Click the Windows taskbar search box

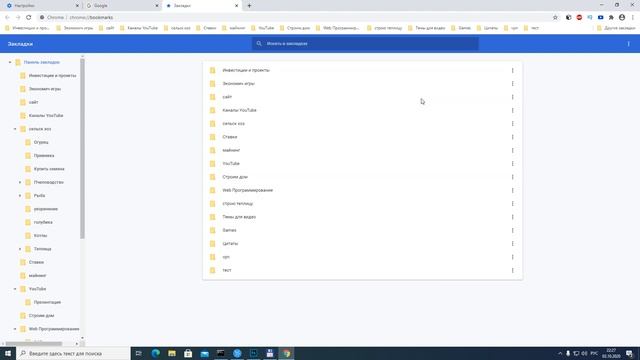coord(73,353)
